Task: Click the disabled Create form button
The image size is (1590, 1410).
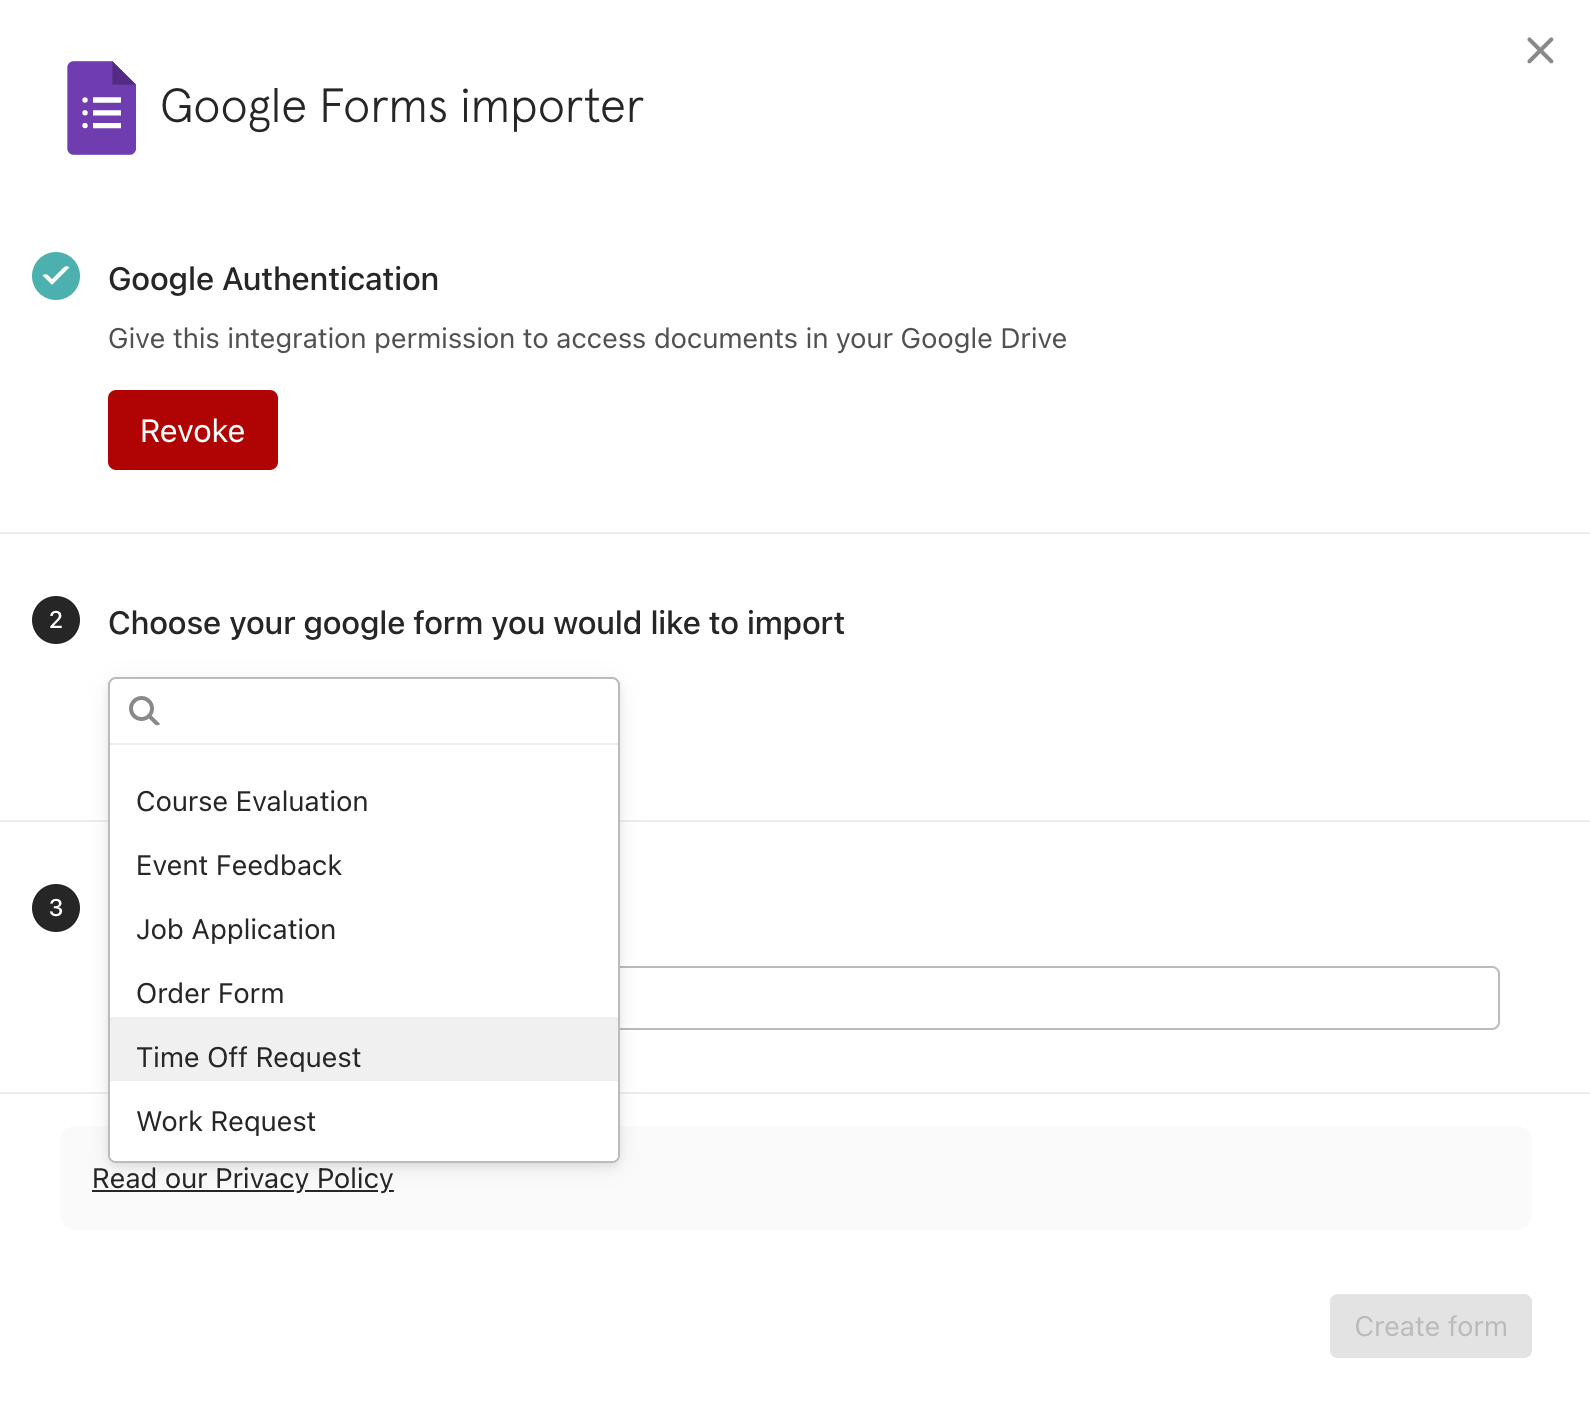Action: [x=1430, y=1326]
